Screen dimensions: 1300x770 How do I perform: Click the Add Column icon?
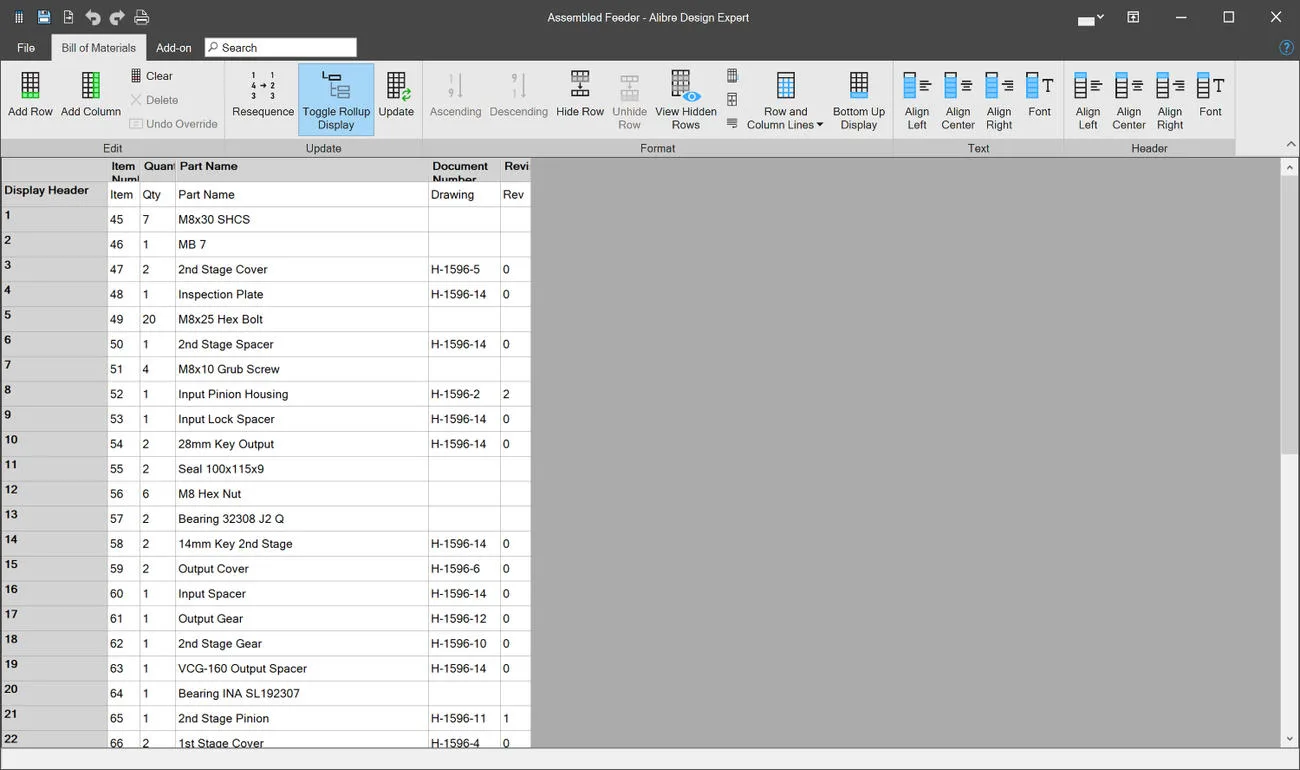tap(91, 95)
